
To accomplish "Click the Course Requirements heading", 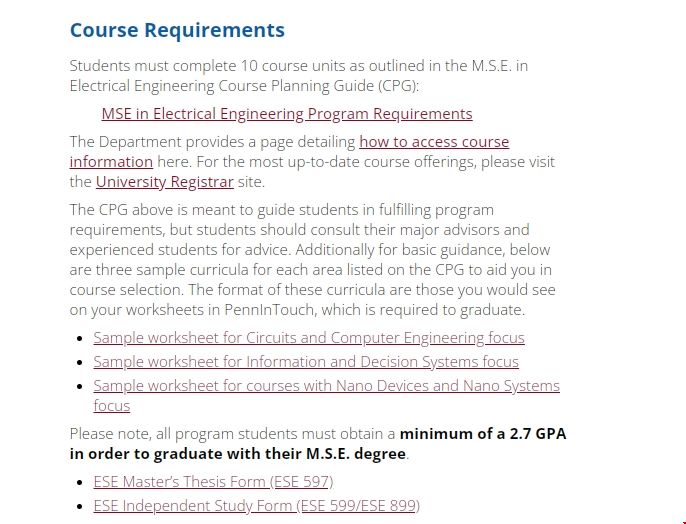I will tap(177, 31).
